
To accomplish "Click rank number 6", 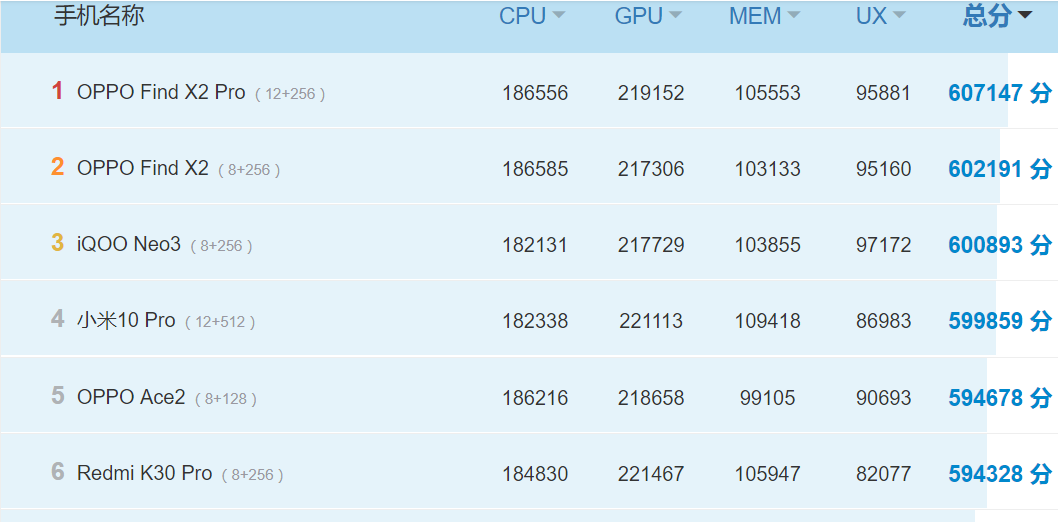I will (x=58, y=471).
